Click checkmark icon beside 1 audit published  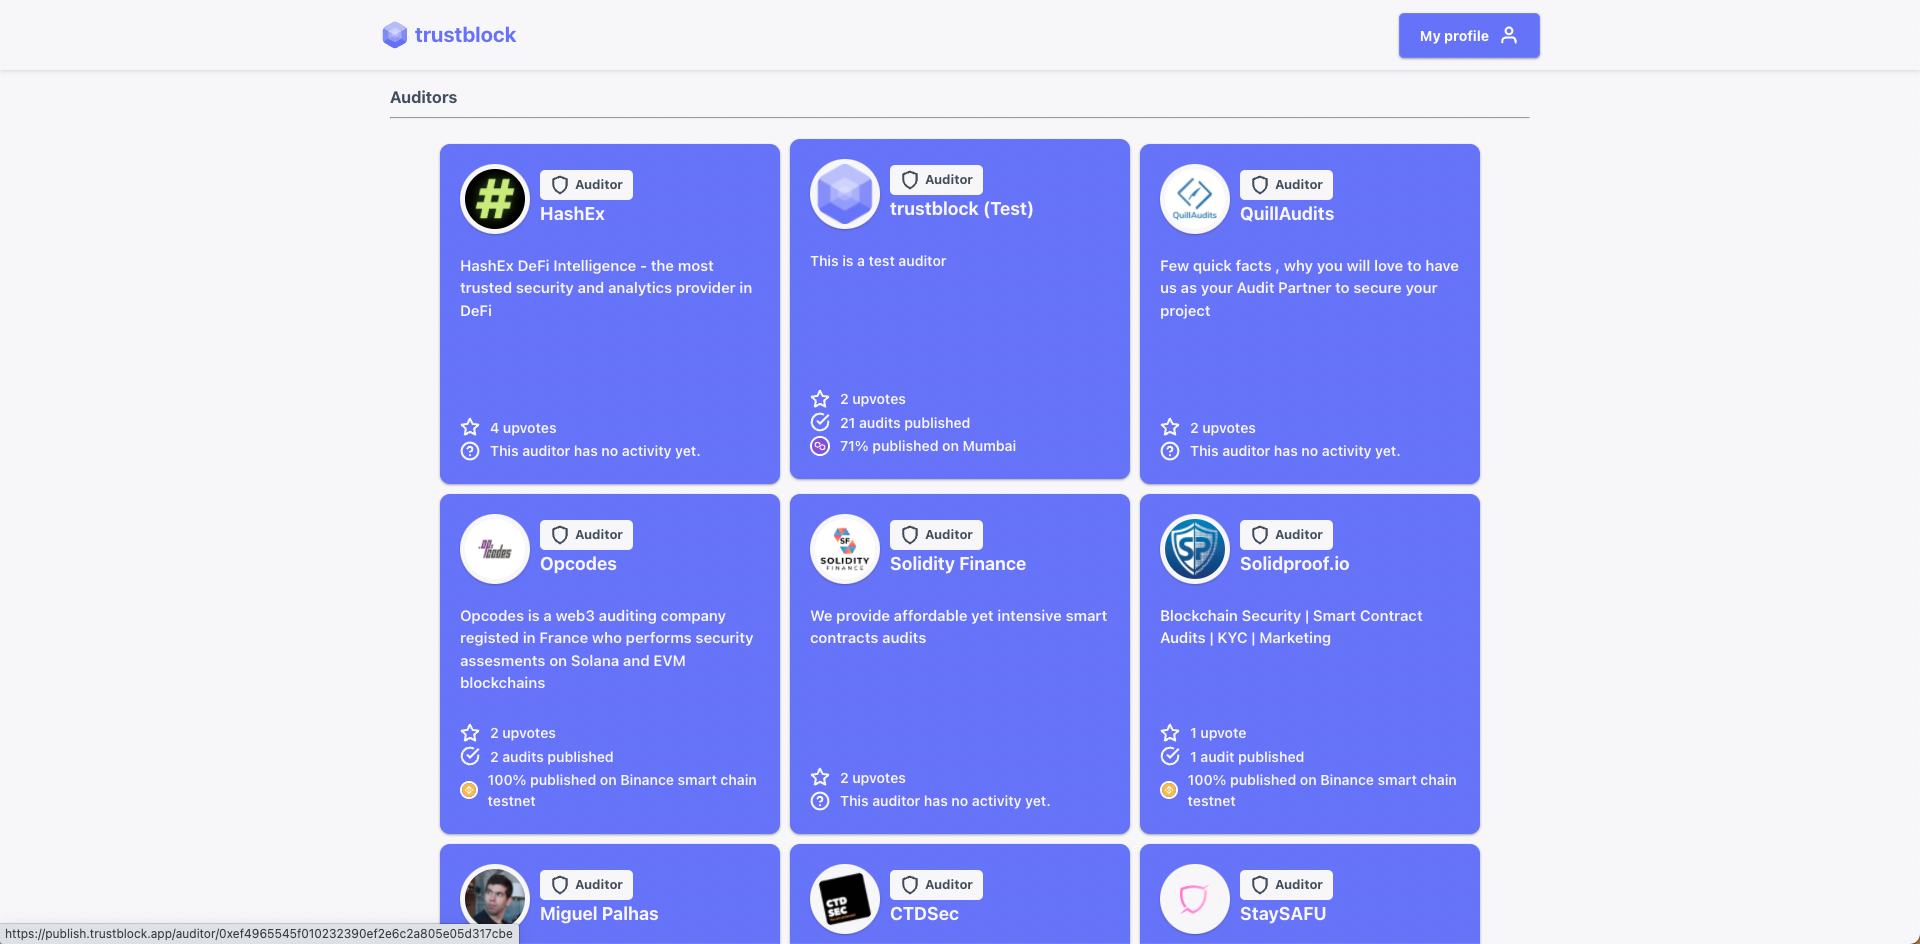click(1170, 756)
